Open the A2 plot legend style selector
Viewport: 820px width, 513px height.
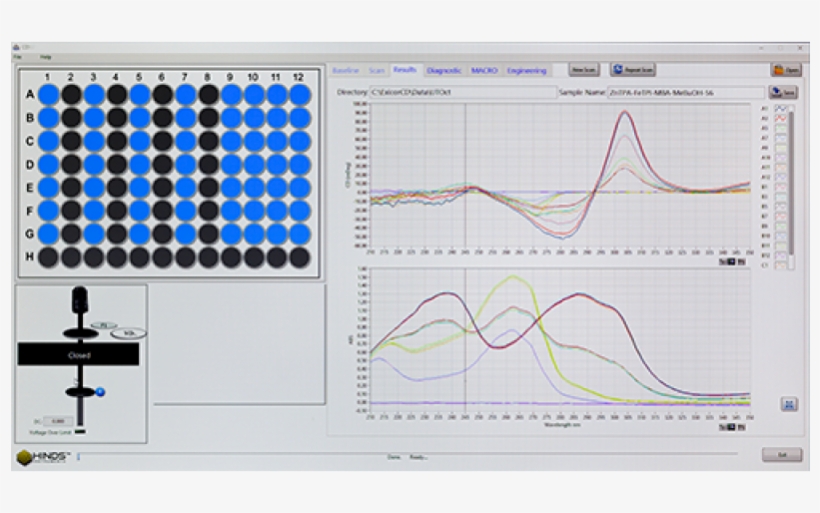pyautogui.click(x=780, y=119)
